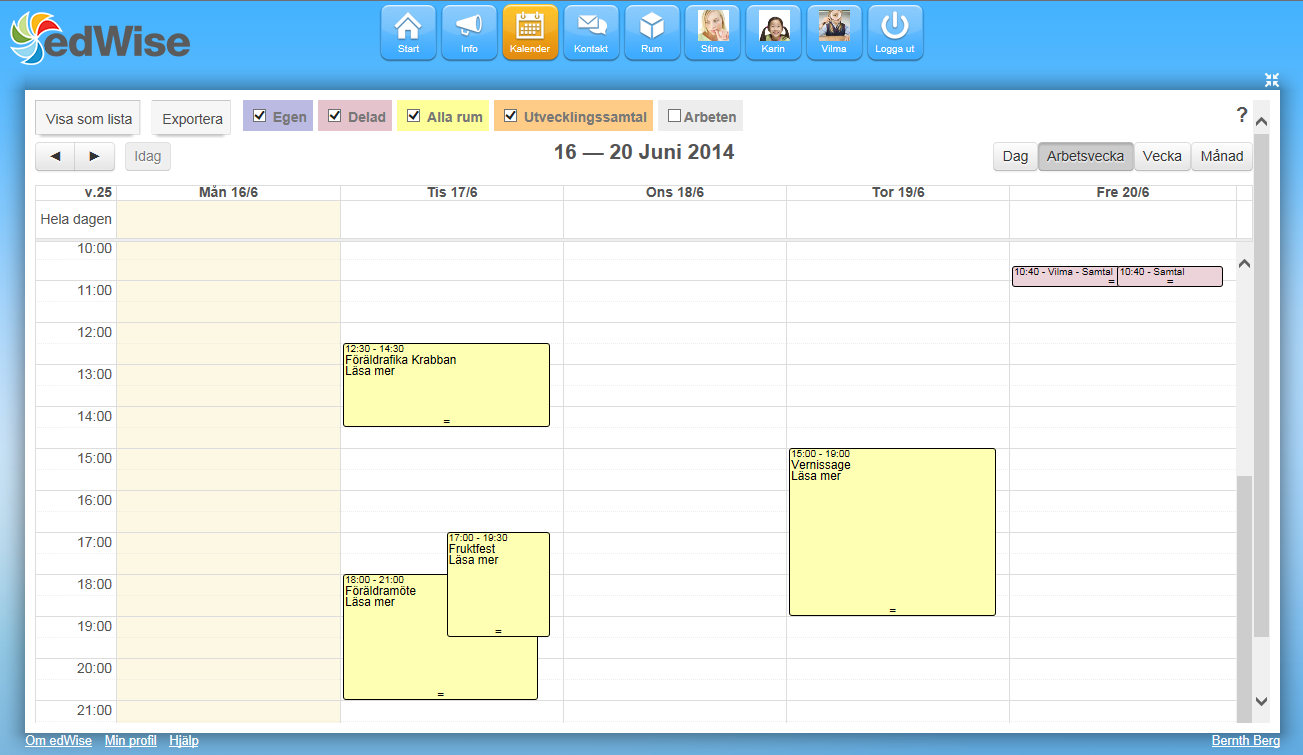This screenshot has width=1303, height=755.
Task: Uncheck the Egen checkbox
Action: 260,116
